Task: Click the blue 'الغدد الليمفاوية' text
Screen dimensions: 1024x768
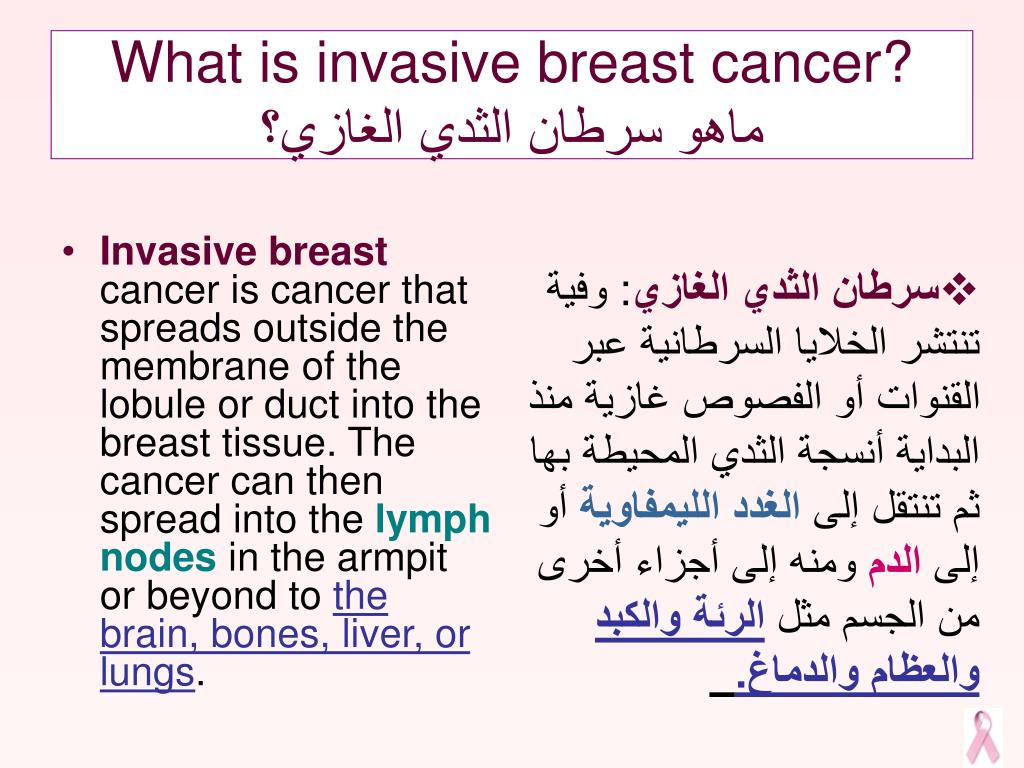Action: pyautogui.click(x=689, y=505)
